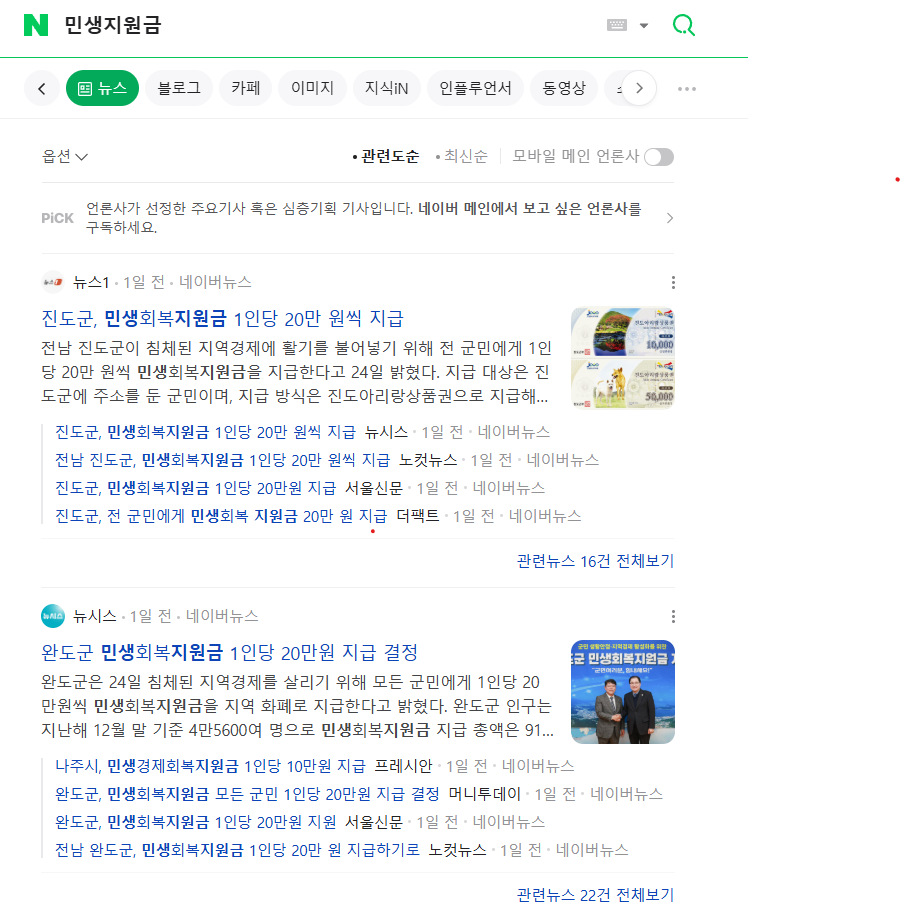This screenshot has height=916, width=901.
Task: Click the 완도군 민생회복지원금 photo thumbnail
Action: (622, 692)
